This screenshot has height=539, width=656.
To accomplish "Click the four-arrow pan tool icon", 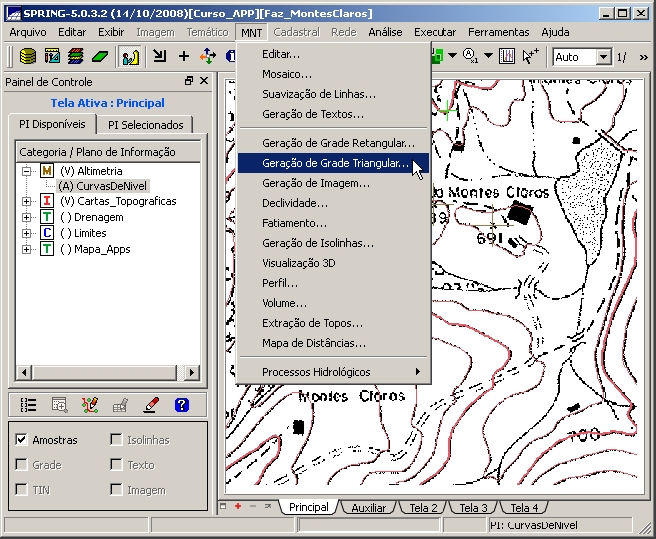I will [208, 57].
